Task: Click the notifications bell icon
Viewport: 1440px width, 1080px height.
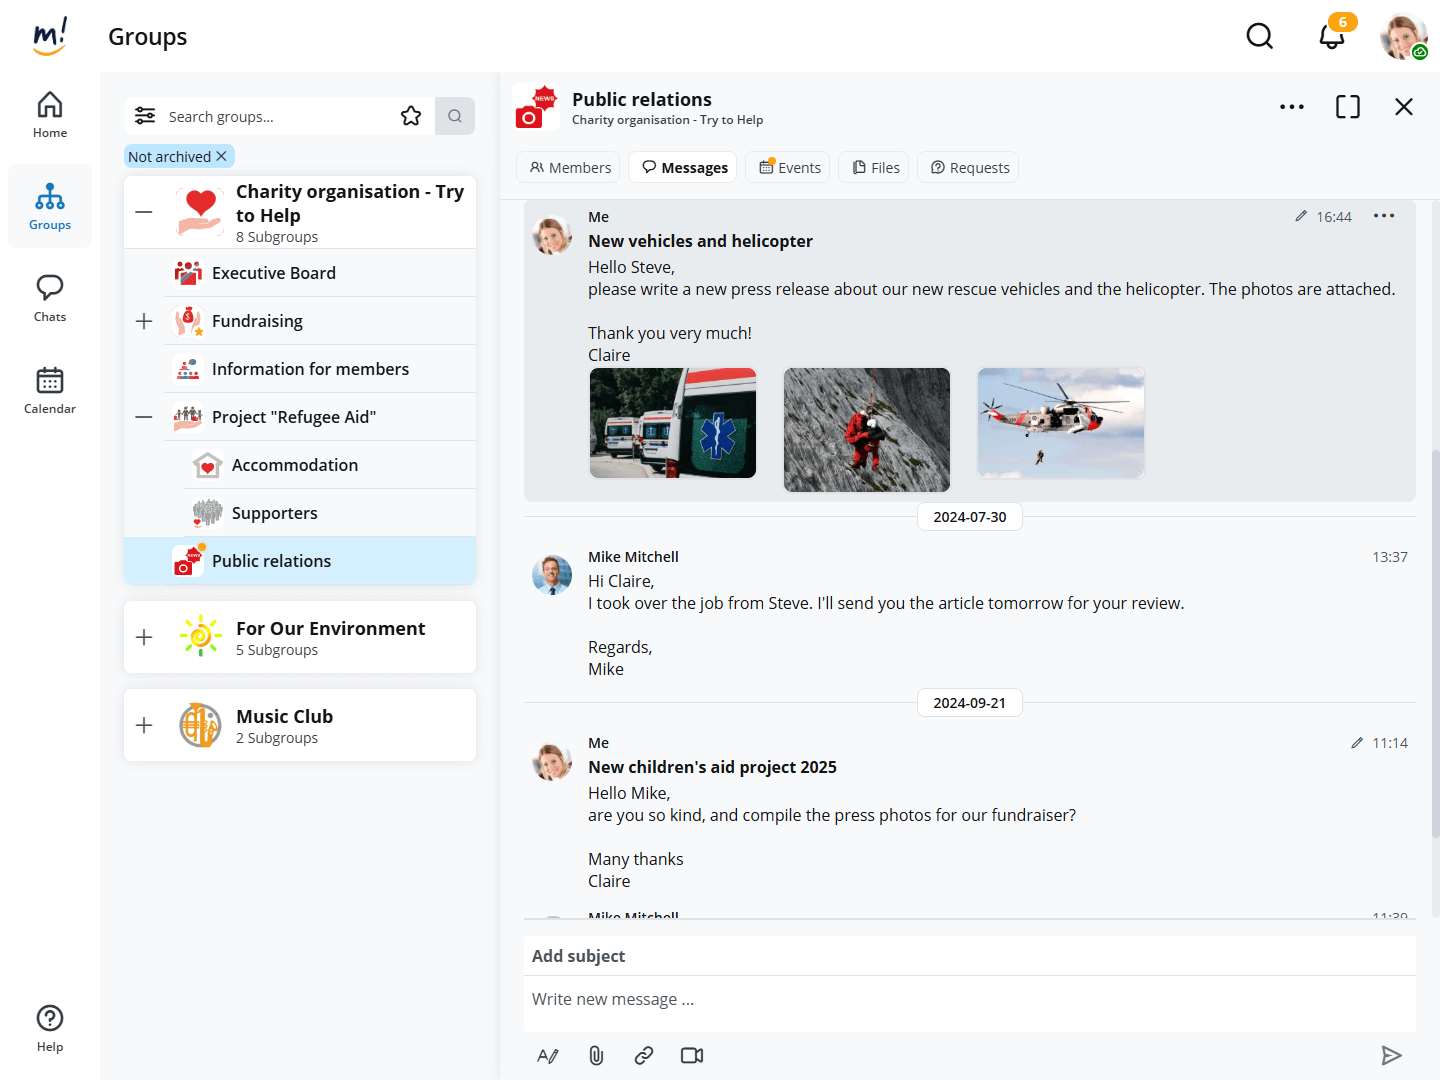Action: (1331, 37)
